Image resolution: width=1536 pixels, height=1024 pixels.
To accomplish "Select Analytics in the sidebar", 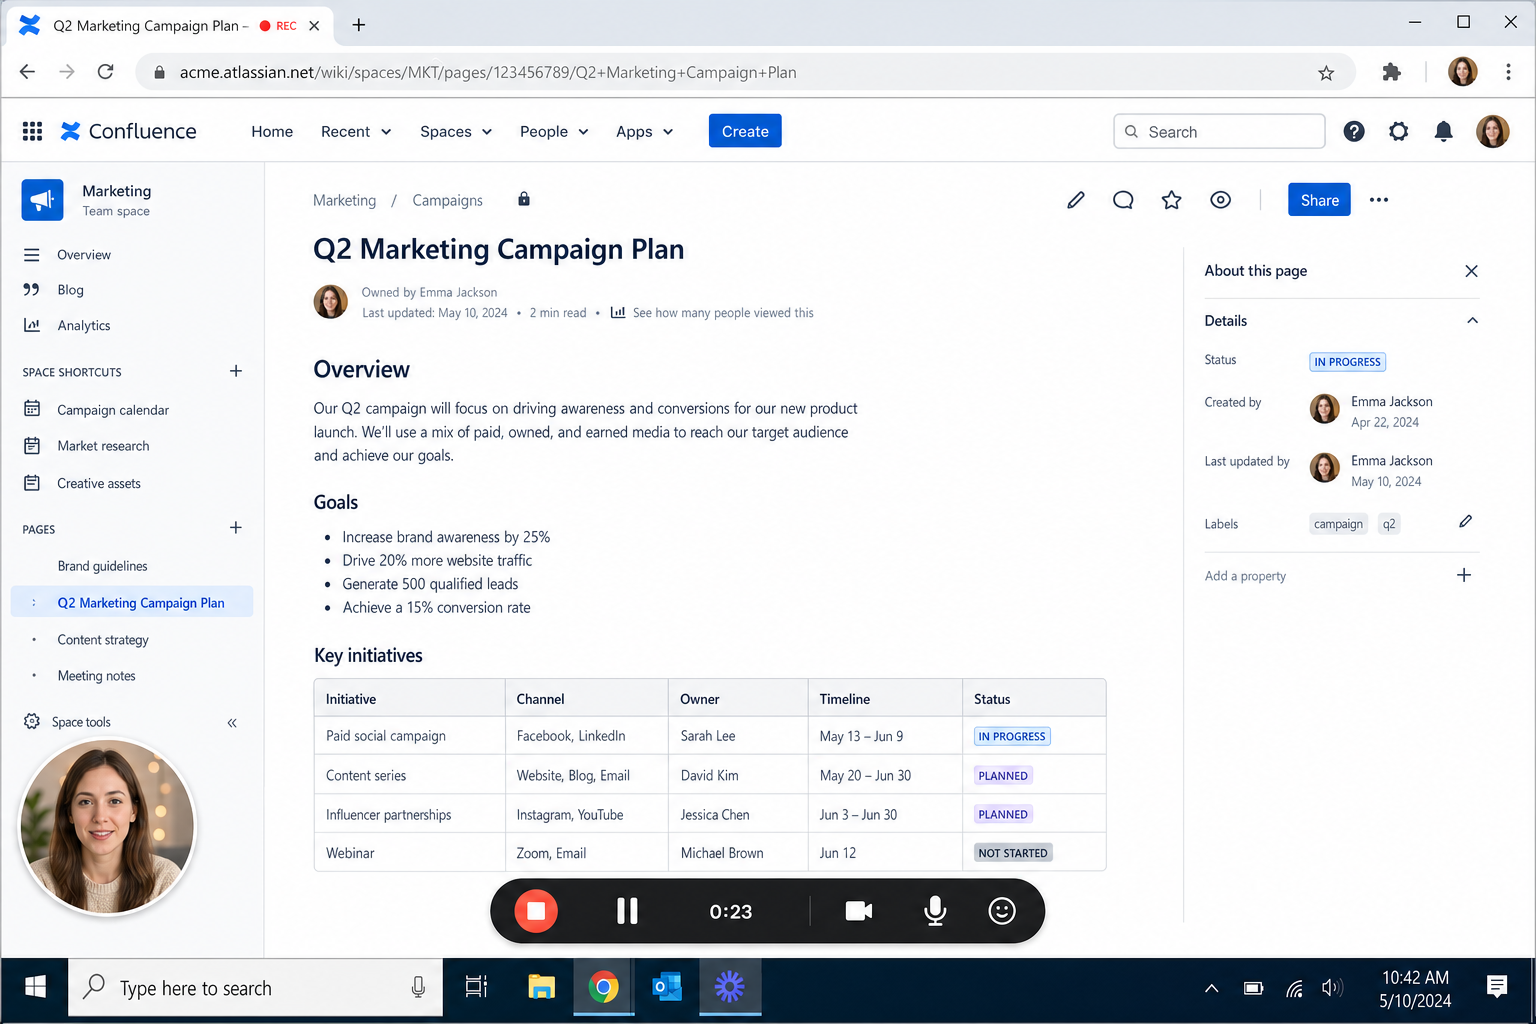I will (x=84, y=326).
